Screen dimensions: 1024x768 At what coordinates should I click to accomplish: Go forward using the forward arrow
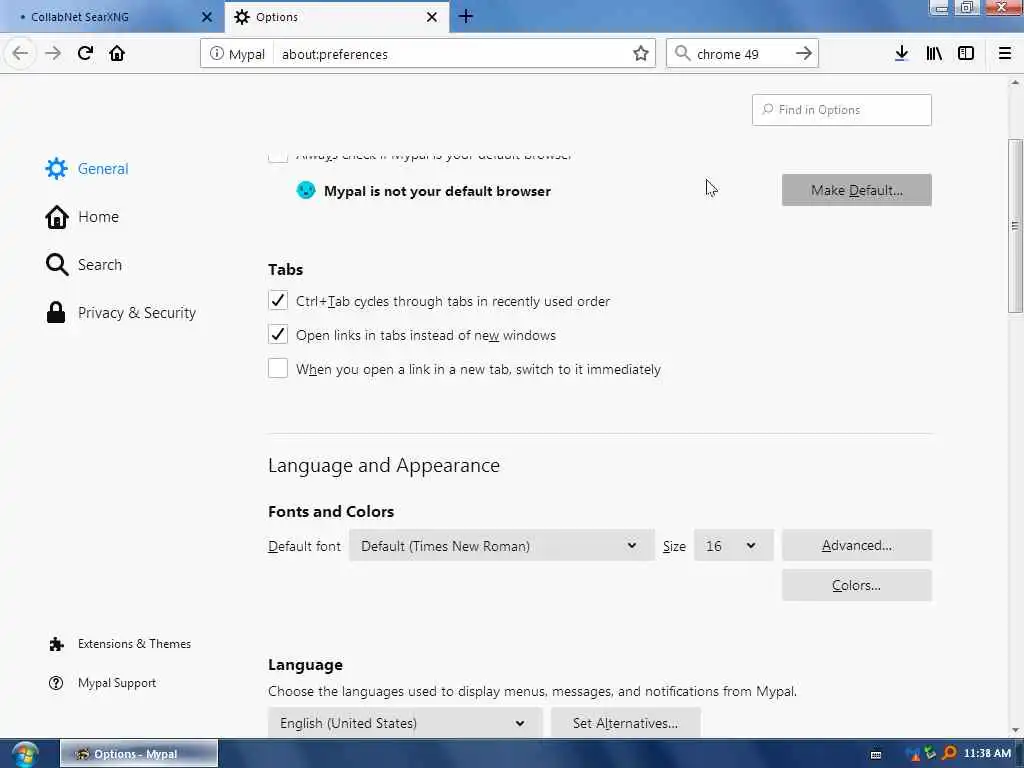point(53,54)
